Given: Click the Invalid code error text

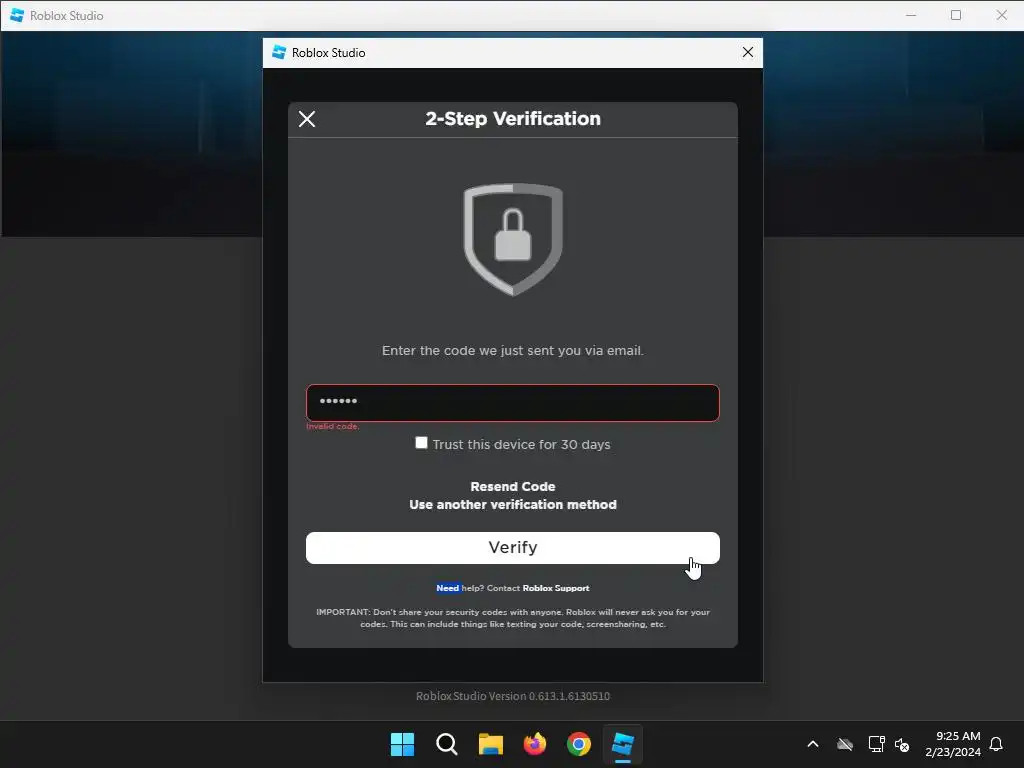Looking at the screenshot, I should pos(333,426).
